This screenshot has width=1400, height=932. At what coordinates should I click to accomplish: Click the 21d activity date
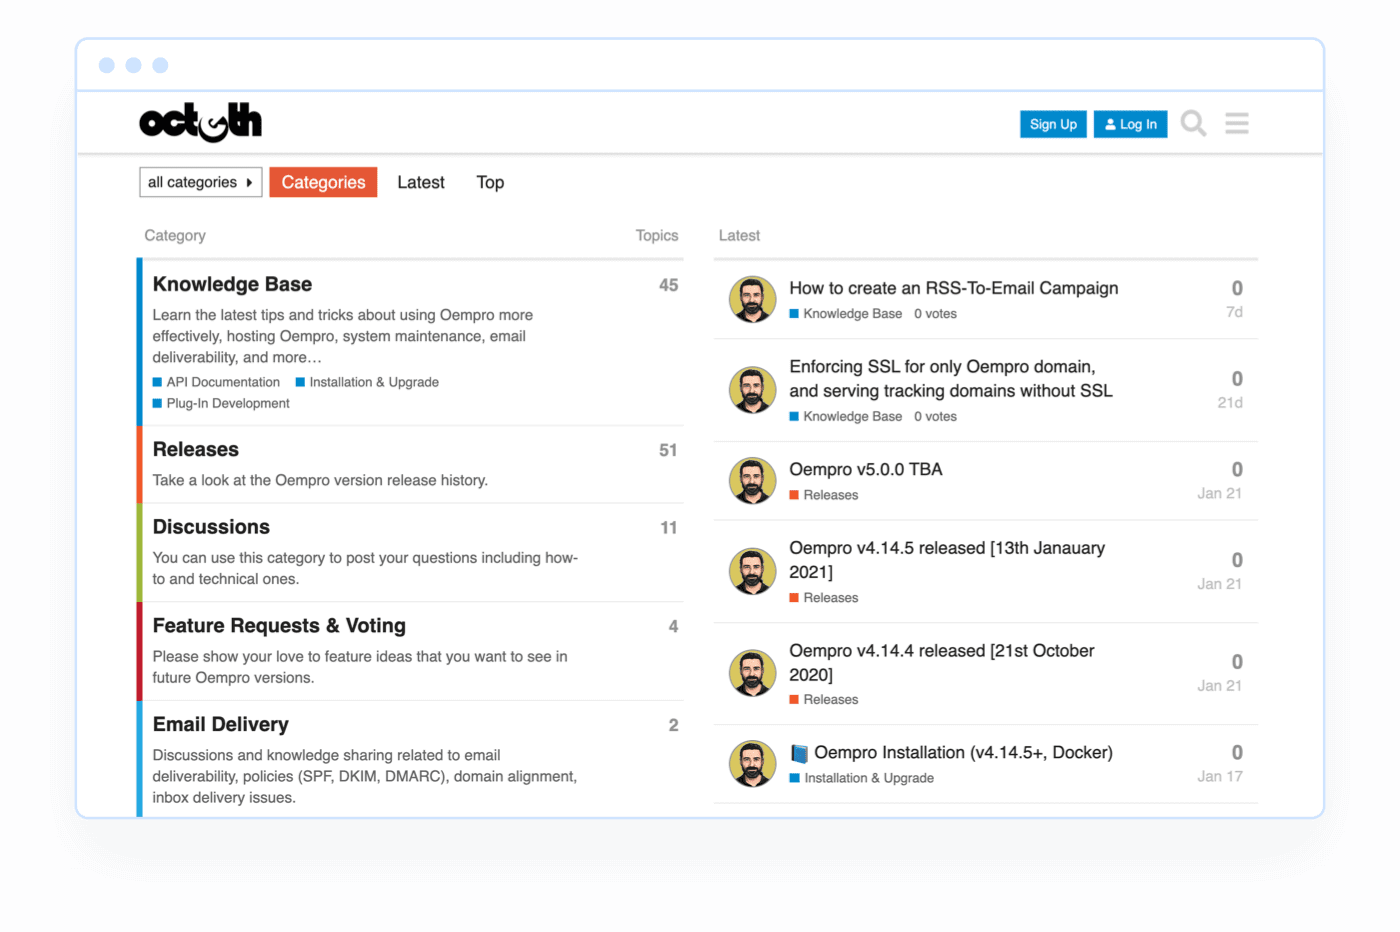click(x=1230, y=402)
